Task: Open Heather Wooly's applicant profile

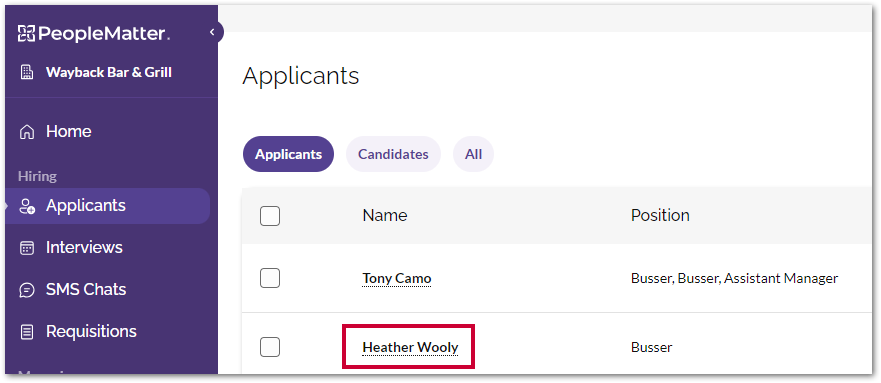Action: click(x=410, y=348)
